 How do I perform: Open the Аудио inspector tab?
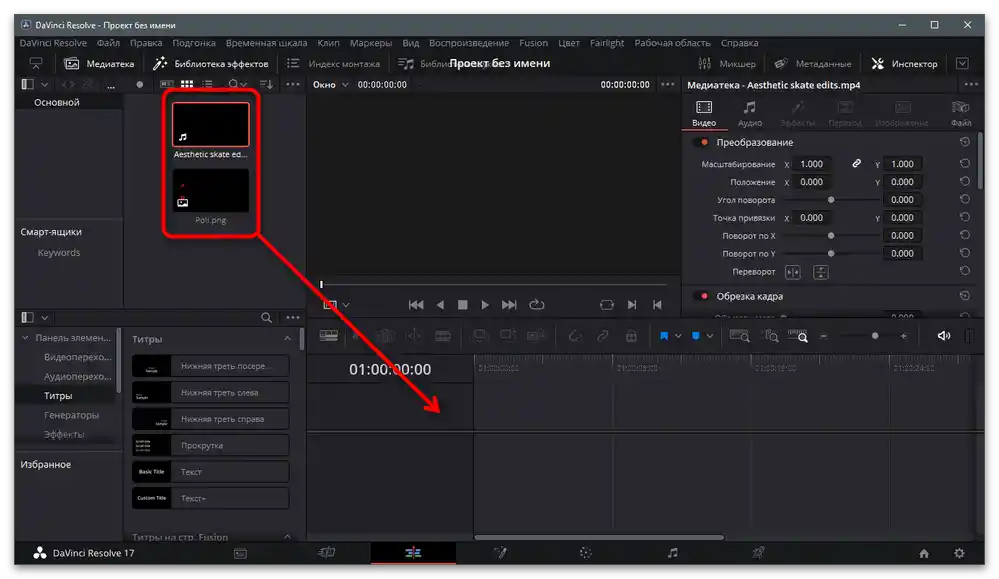(x=749, y=113)
